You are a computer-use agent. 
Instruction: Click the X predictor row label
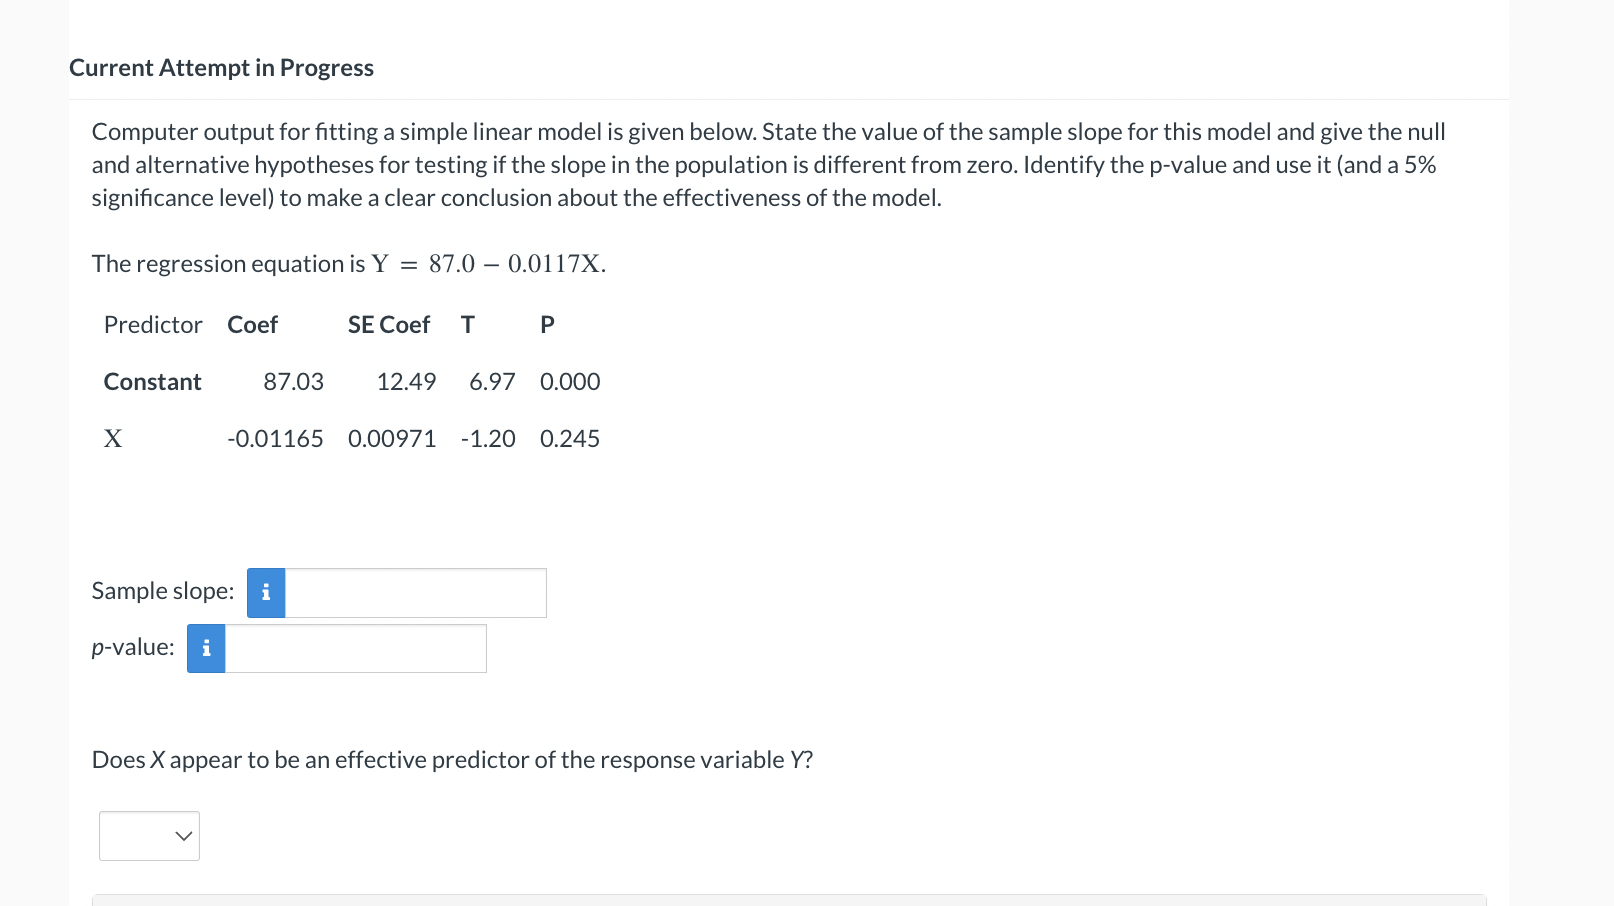point(113,439)
